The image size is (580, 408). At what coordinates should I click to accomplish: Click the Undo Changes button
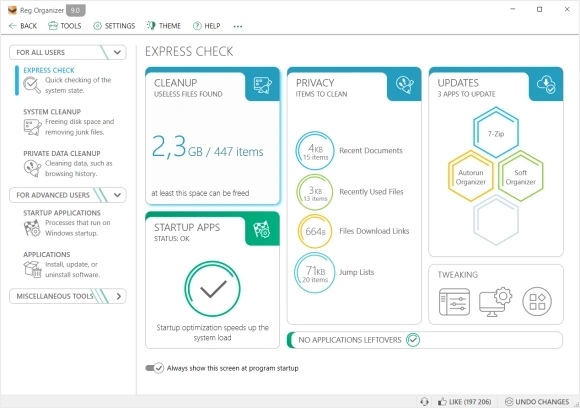coord(537,402)
